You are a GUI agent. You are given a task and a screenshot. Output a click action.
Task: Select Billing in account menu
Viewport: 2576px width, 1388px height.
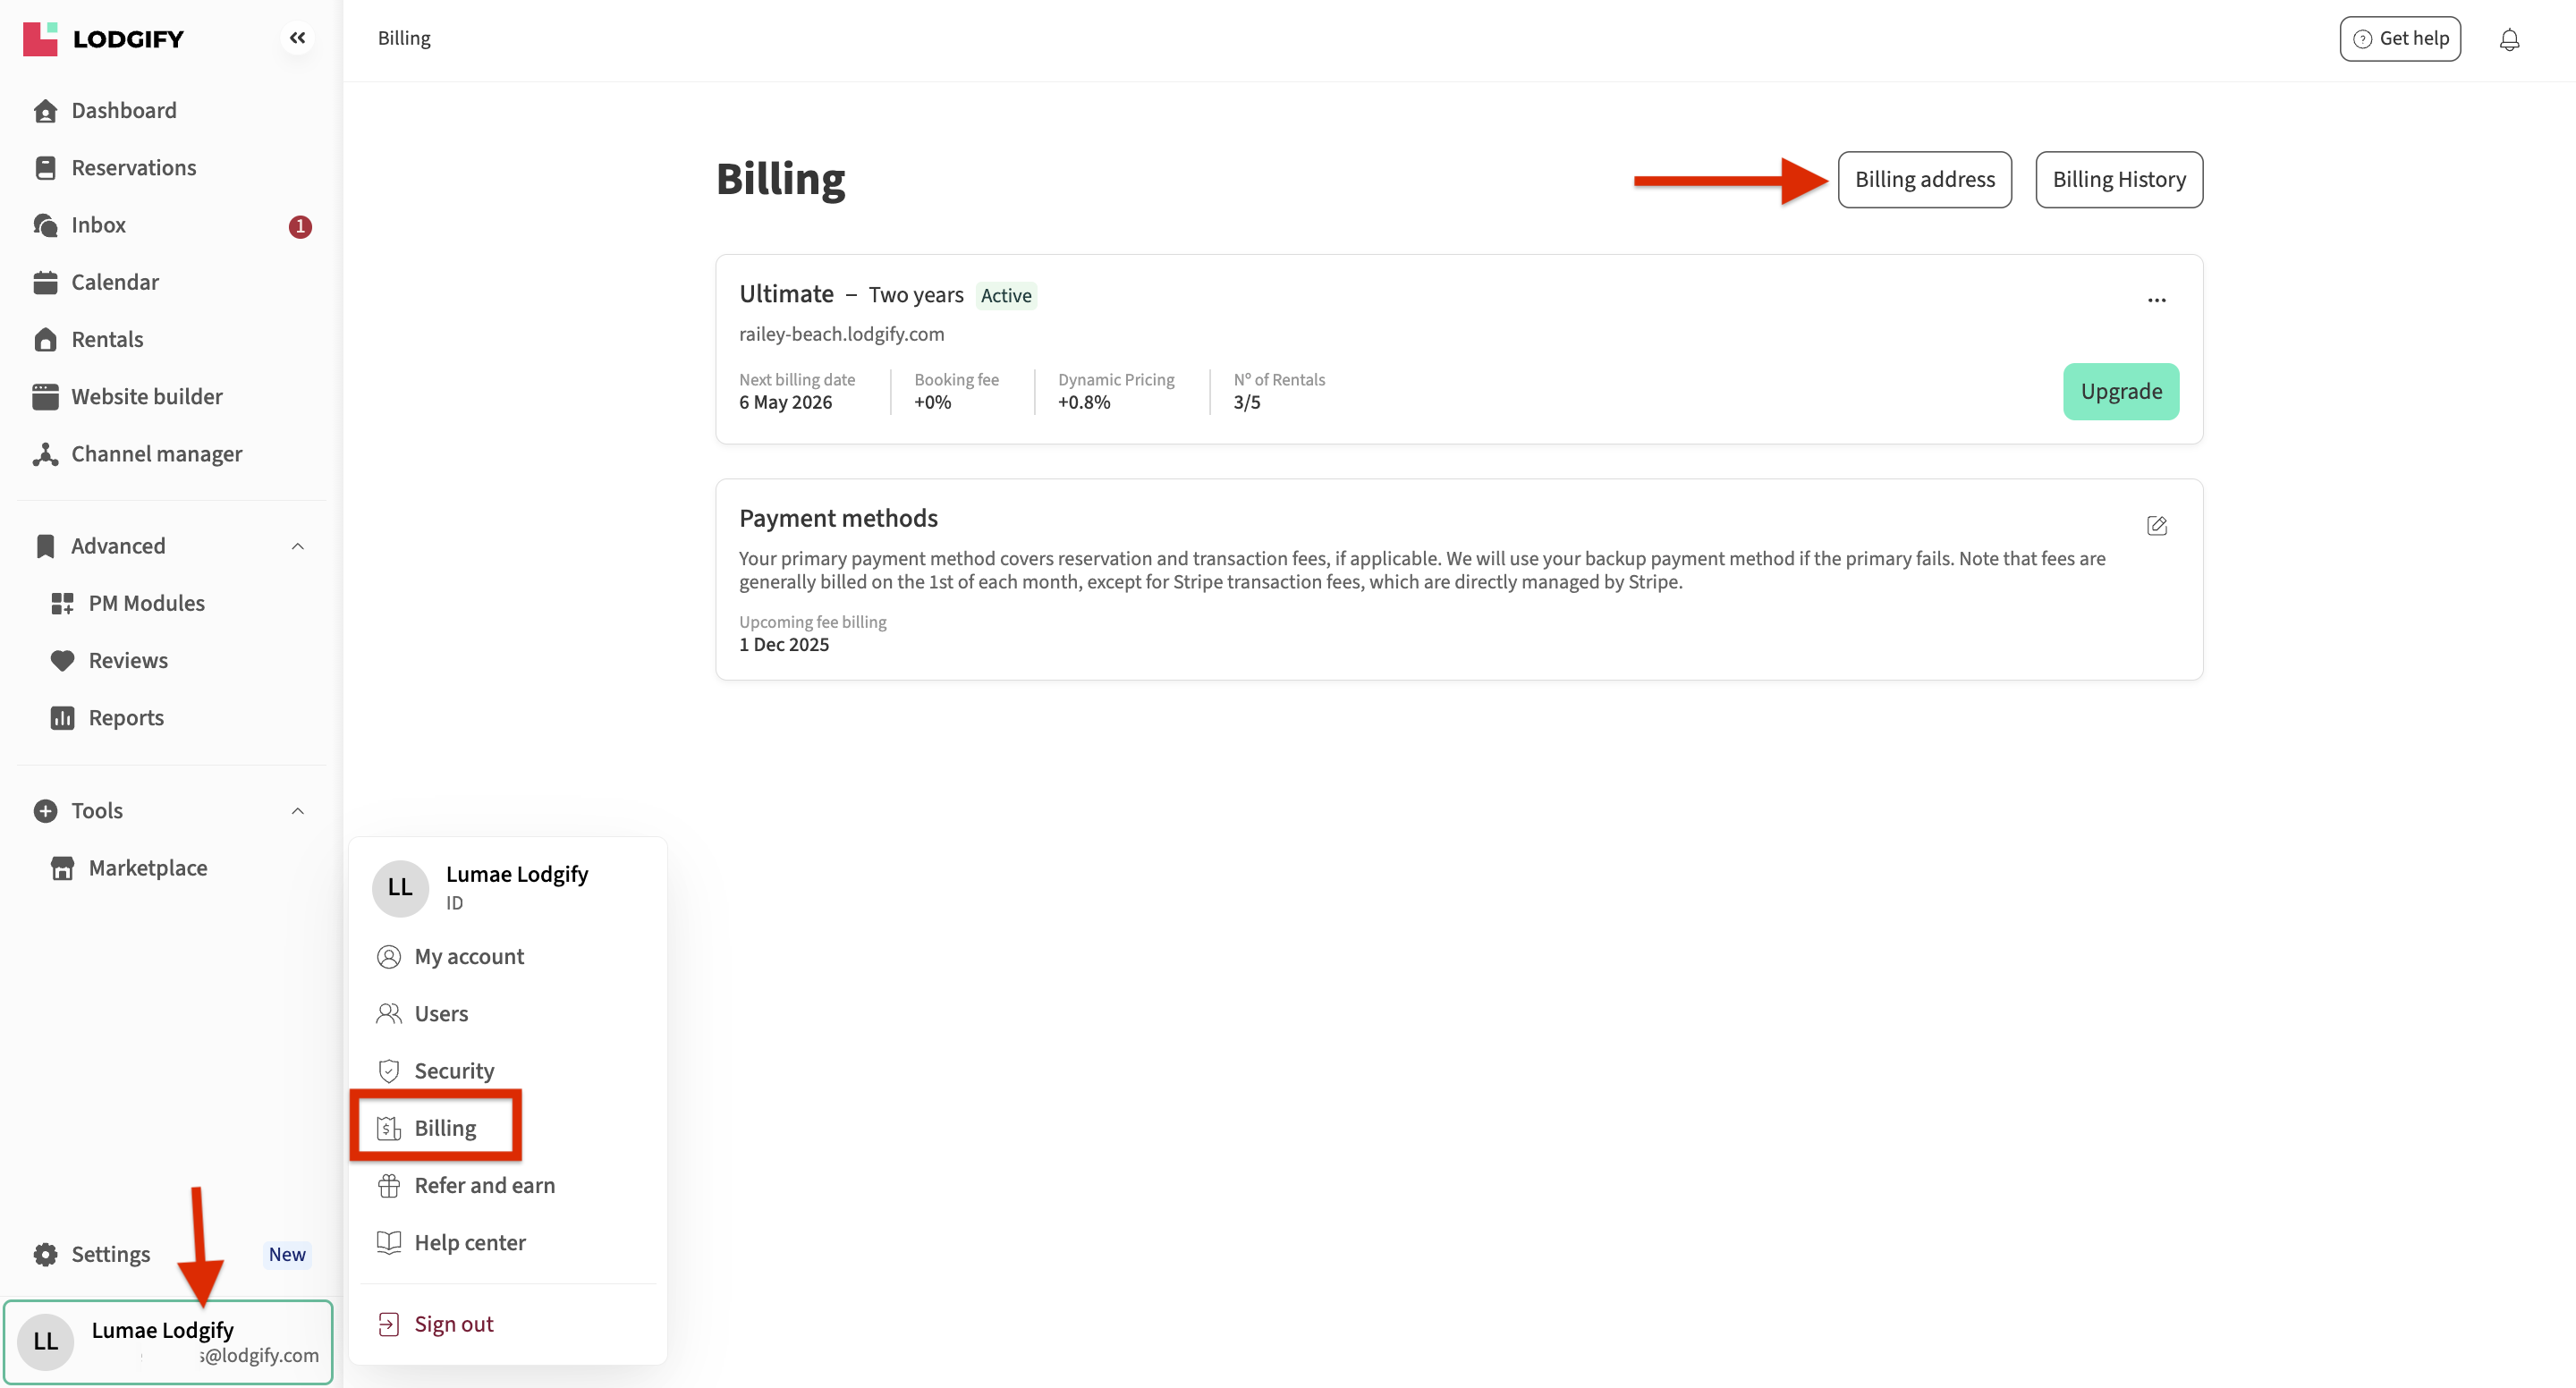click(444, 1128)
